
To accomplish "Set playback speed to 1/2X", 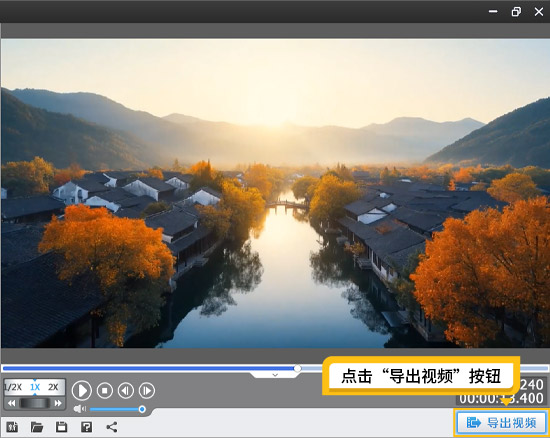I will (13, 387).
